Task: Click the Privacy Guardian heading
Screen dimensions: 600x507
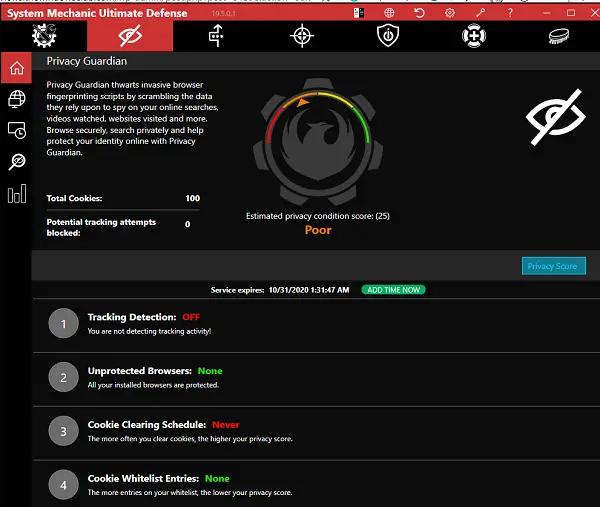Action: pos(86,61)
